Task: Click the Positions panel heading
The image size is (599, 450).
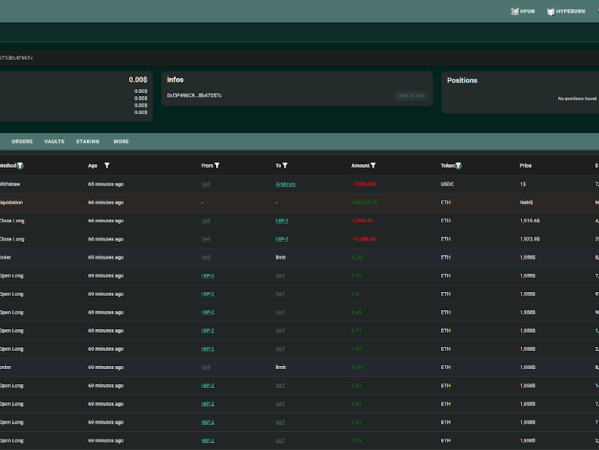Action: pyautogui.click(x=462, y=81)
